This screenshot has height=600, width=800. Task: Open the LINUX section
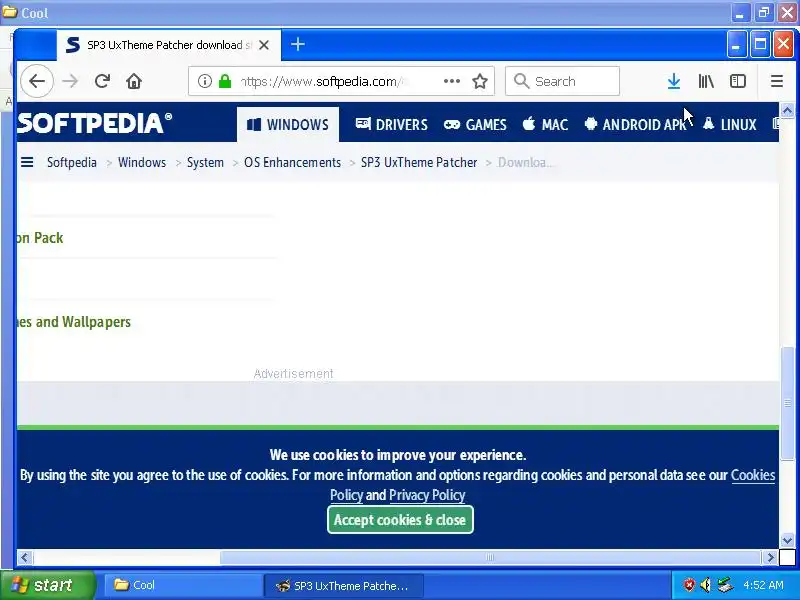(x=729, y=124)
